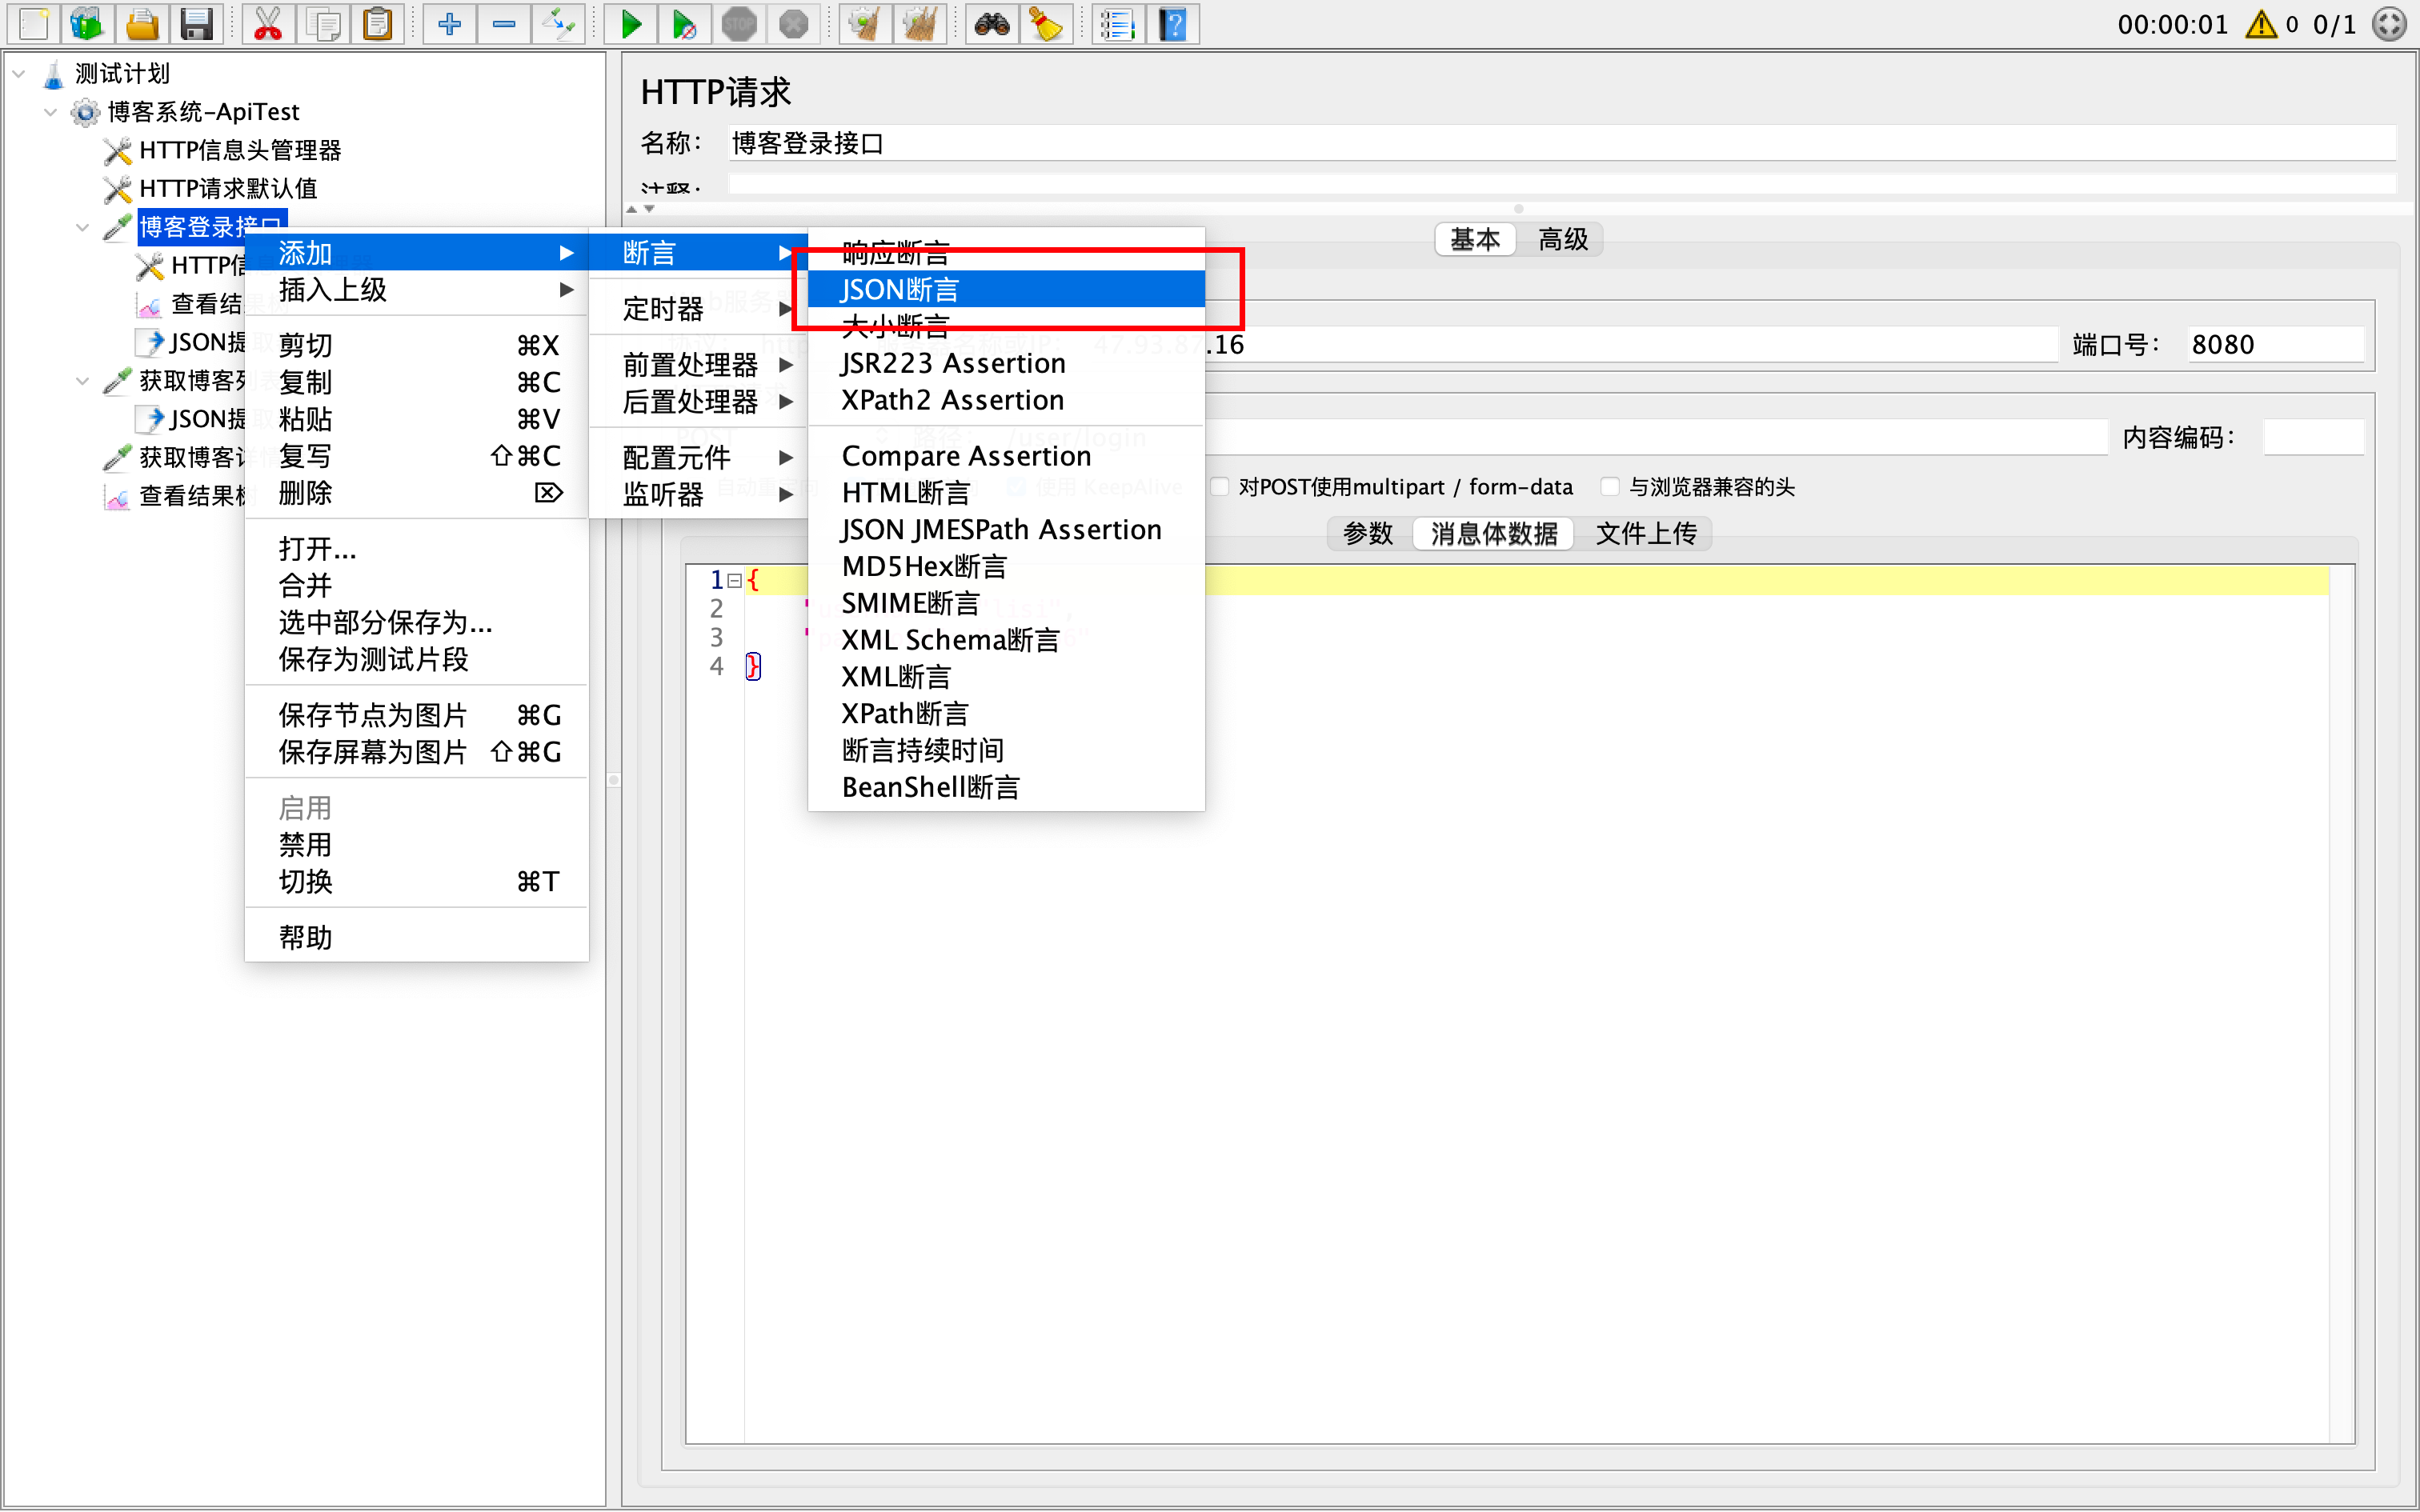2420x1512 pixels.
Task: Save the test plan with floppy icon
Action: click(196, 23)
